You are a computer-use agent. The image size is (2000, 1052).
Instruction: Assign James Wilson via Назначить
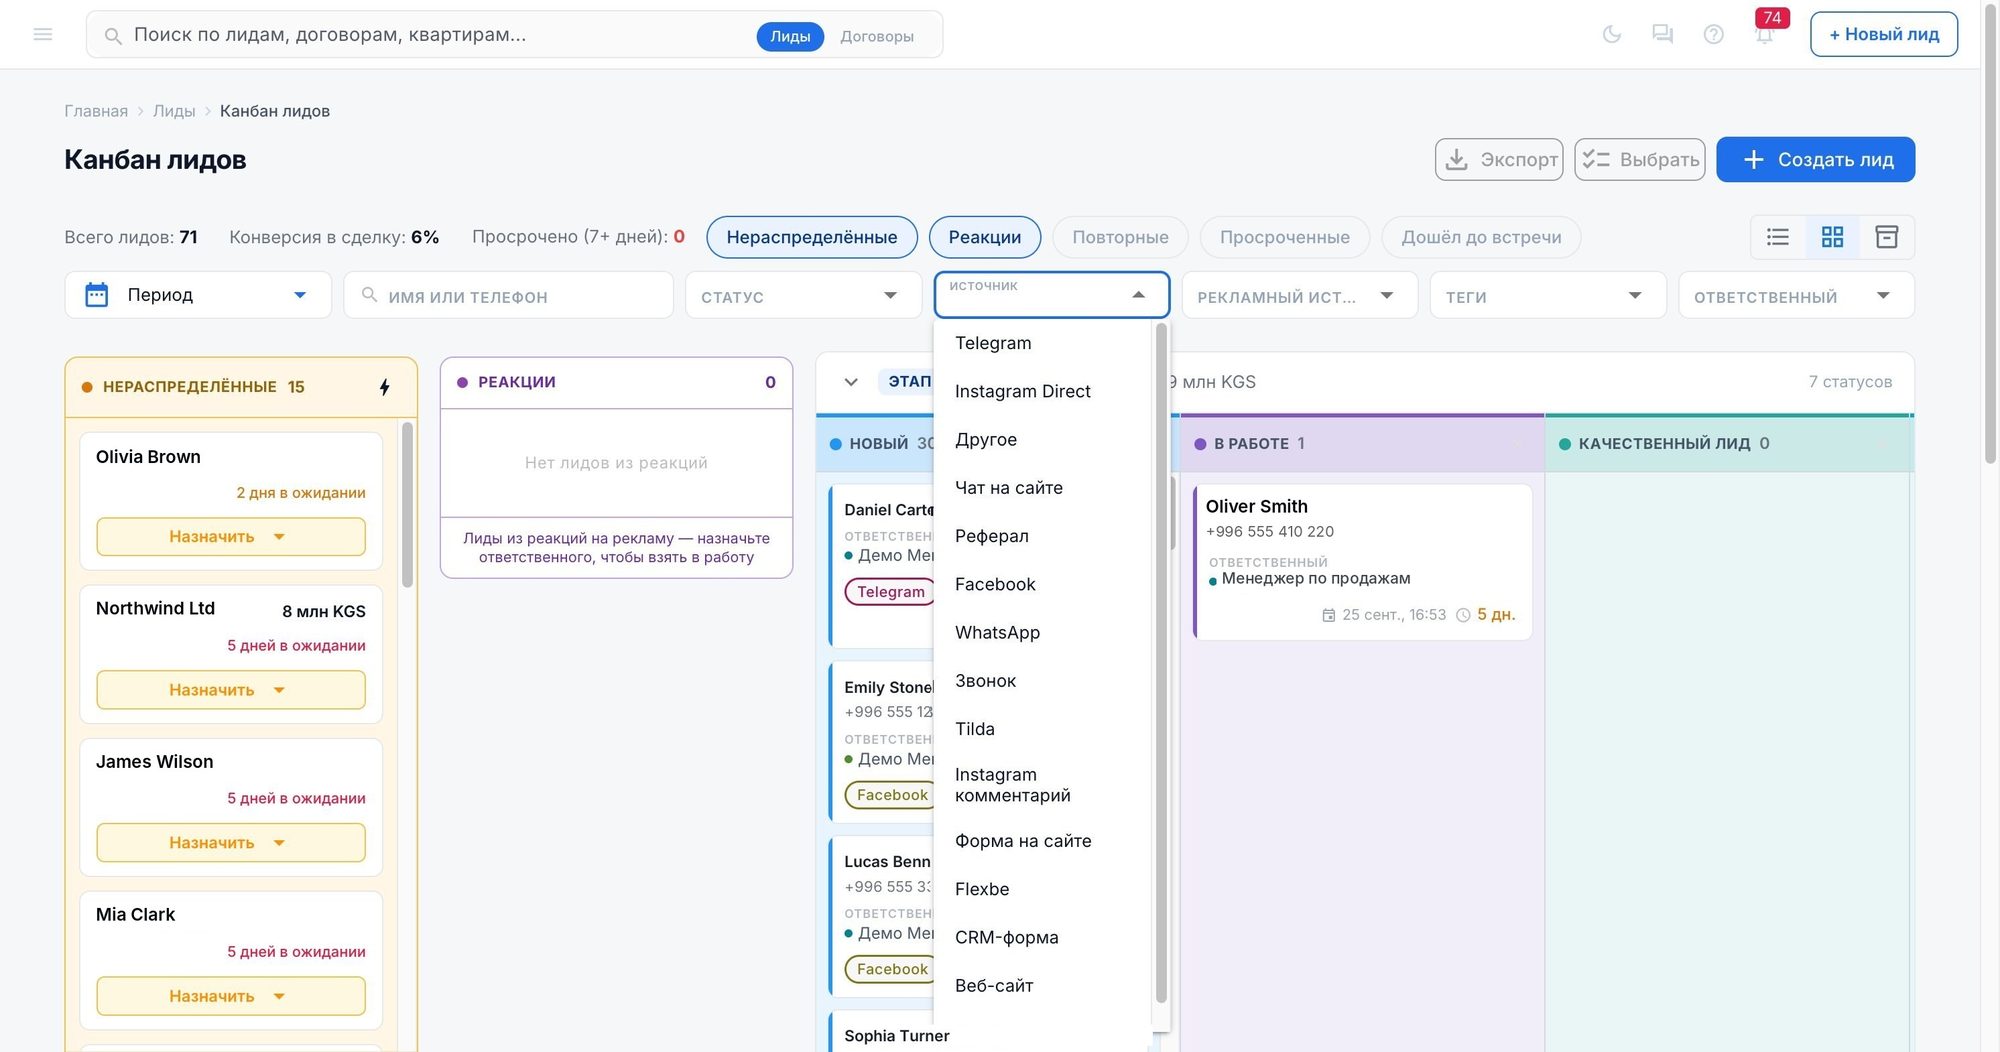tap(231, 843)
